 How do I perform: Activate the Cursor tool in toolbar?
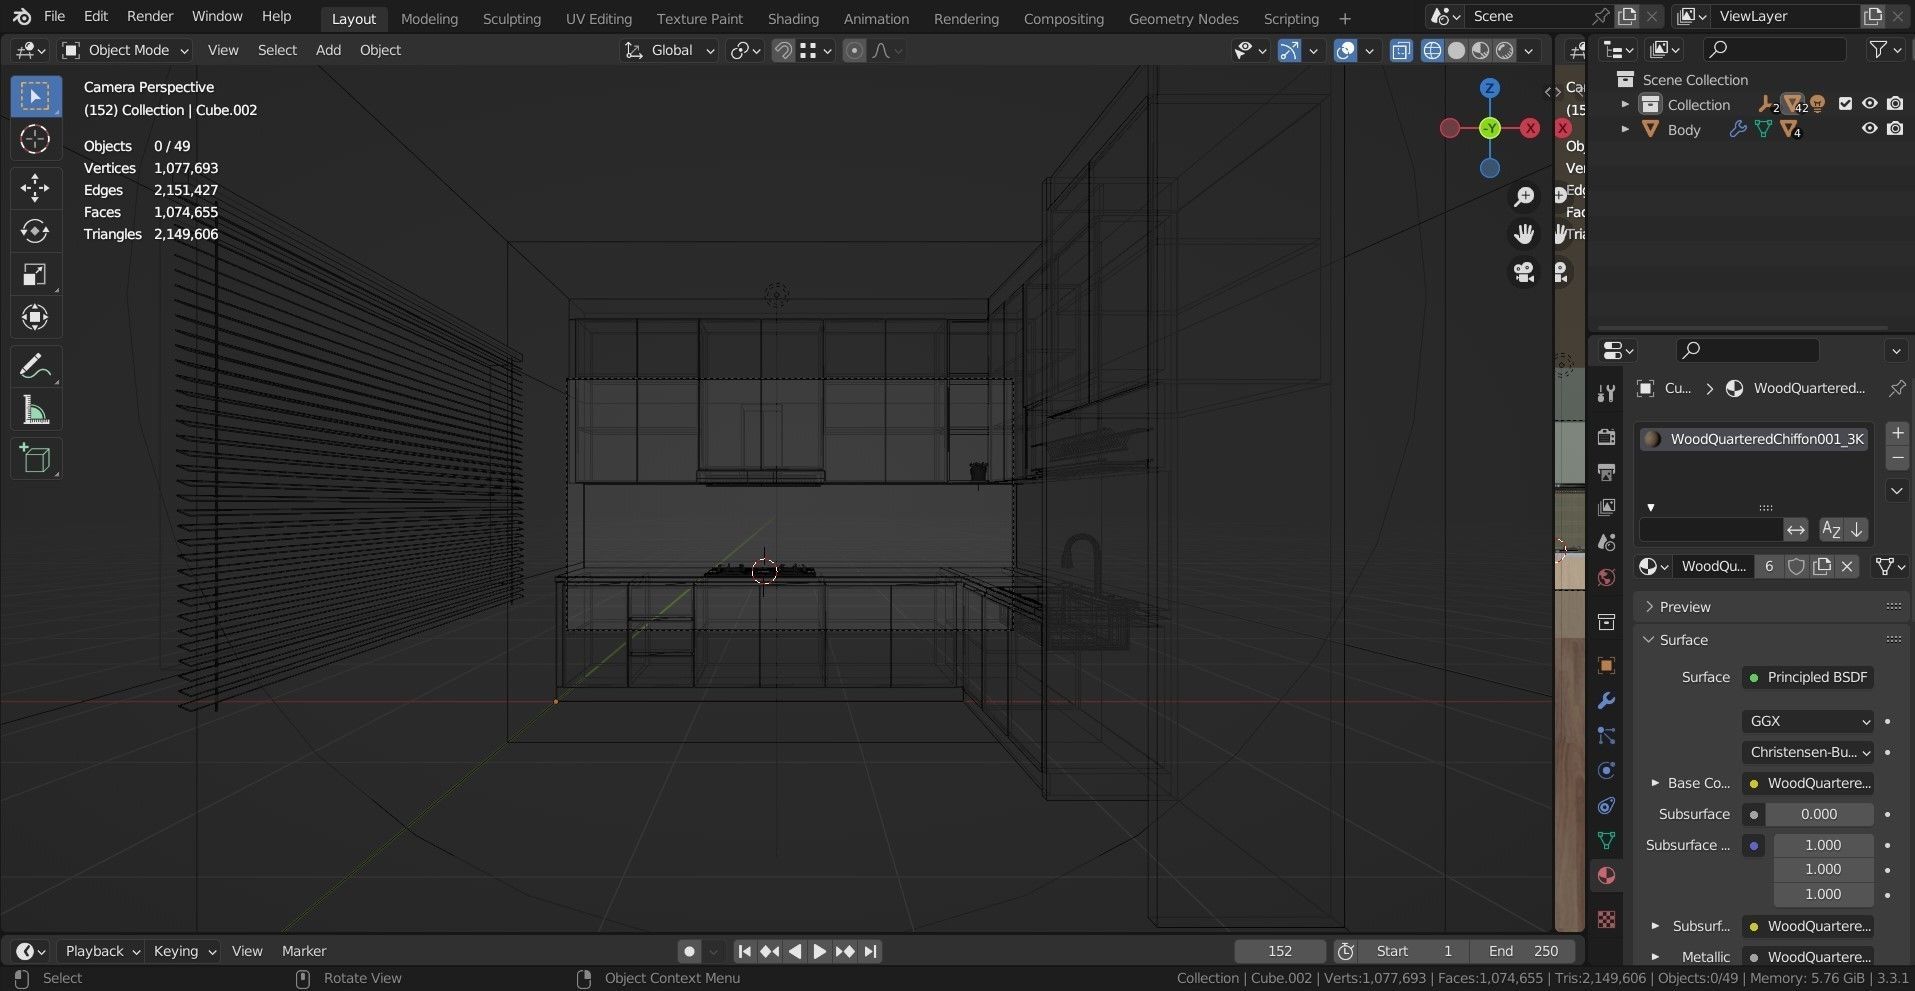point(35,140)
